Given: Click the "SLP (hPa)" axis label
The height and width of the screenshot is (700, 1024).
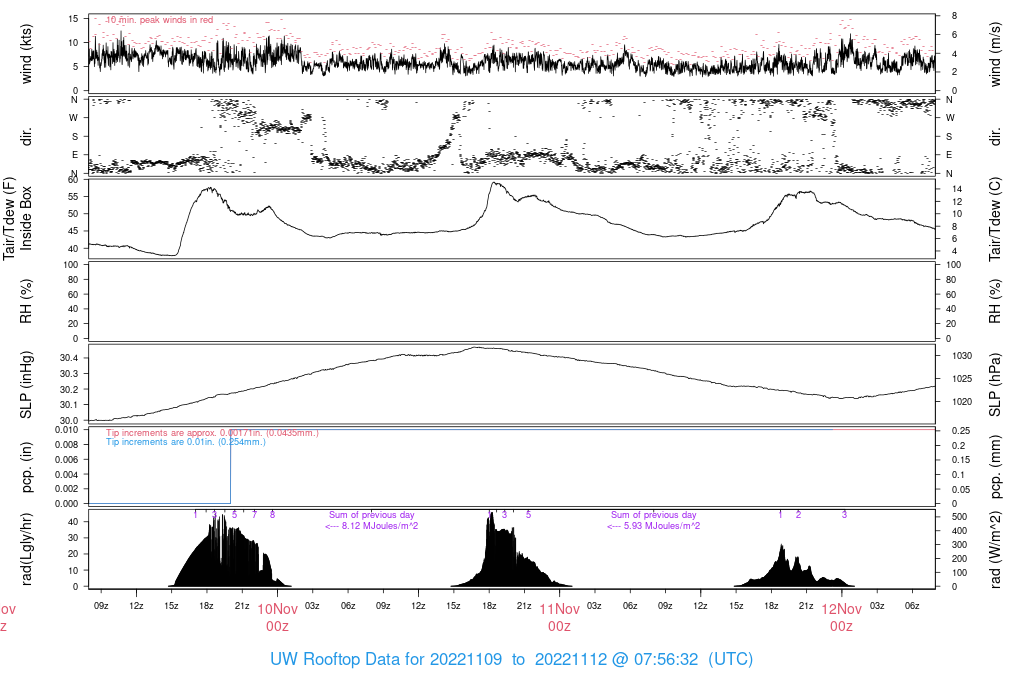Looking at the screenshot, I should pyautogui.click(x=995, y=385).
